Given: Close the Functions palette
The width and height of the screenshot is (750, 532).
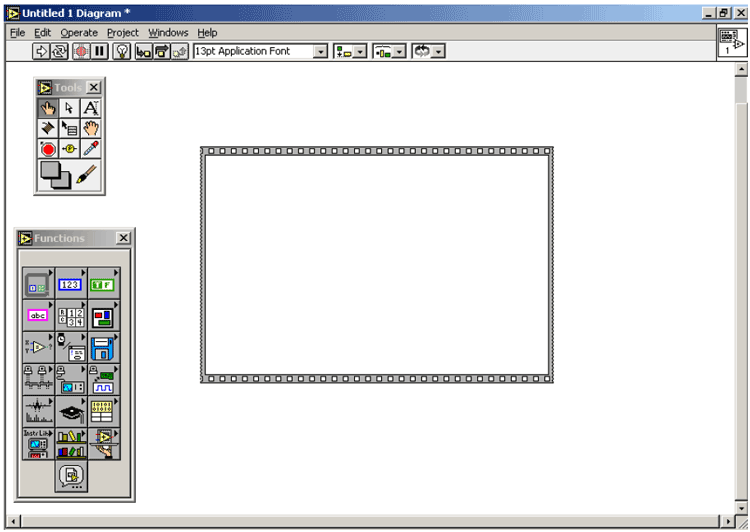Looking at the screenshot, I should click(x=123, y=238).
